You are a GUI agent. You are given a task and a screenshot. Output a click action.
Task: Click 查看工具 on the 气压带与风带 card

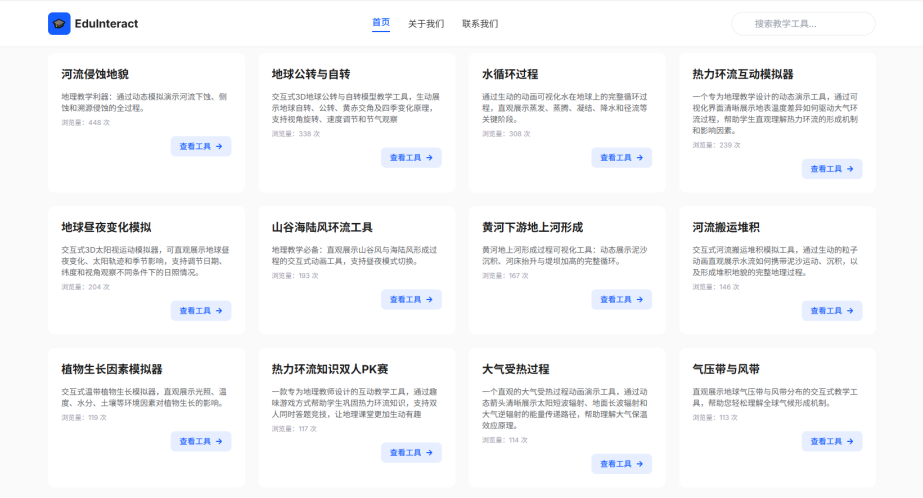[832, 441]
